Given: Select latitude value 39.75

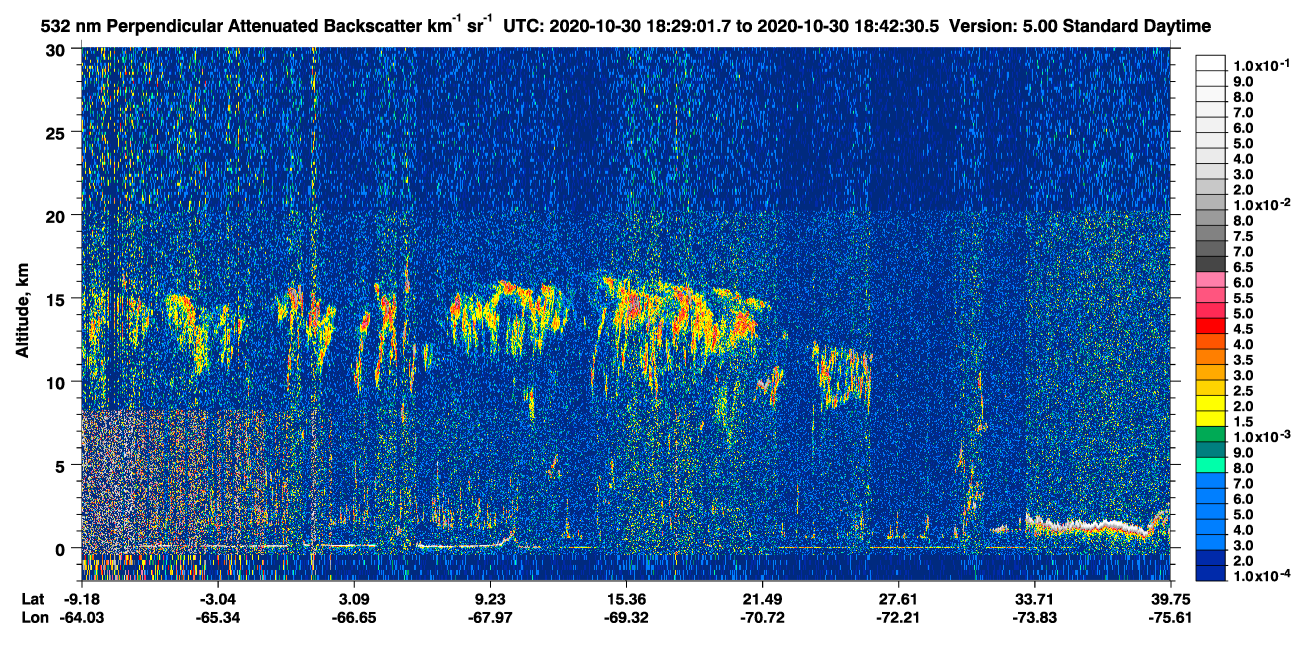Looking at the screenshot, I should [x=1170, y=599].
